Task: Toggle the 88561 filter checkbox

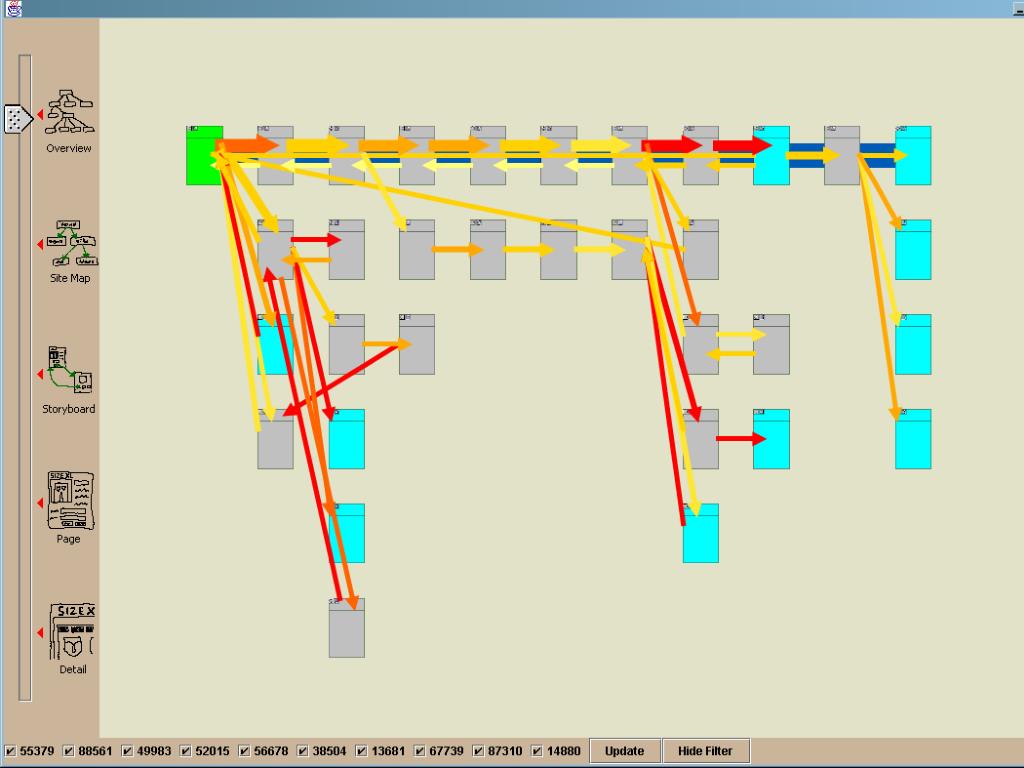Action: 69,751
